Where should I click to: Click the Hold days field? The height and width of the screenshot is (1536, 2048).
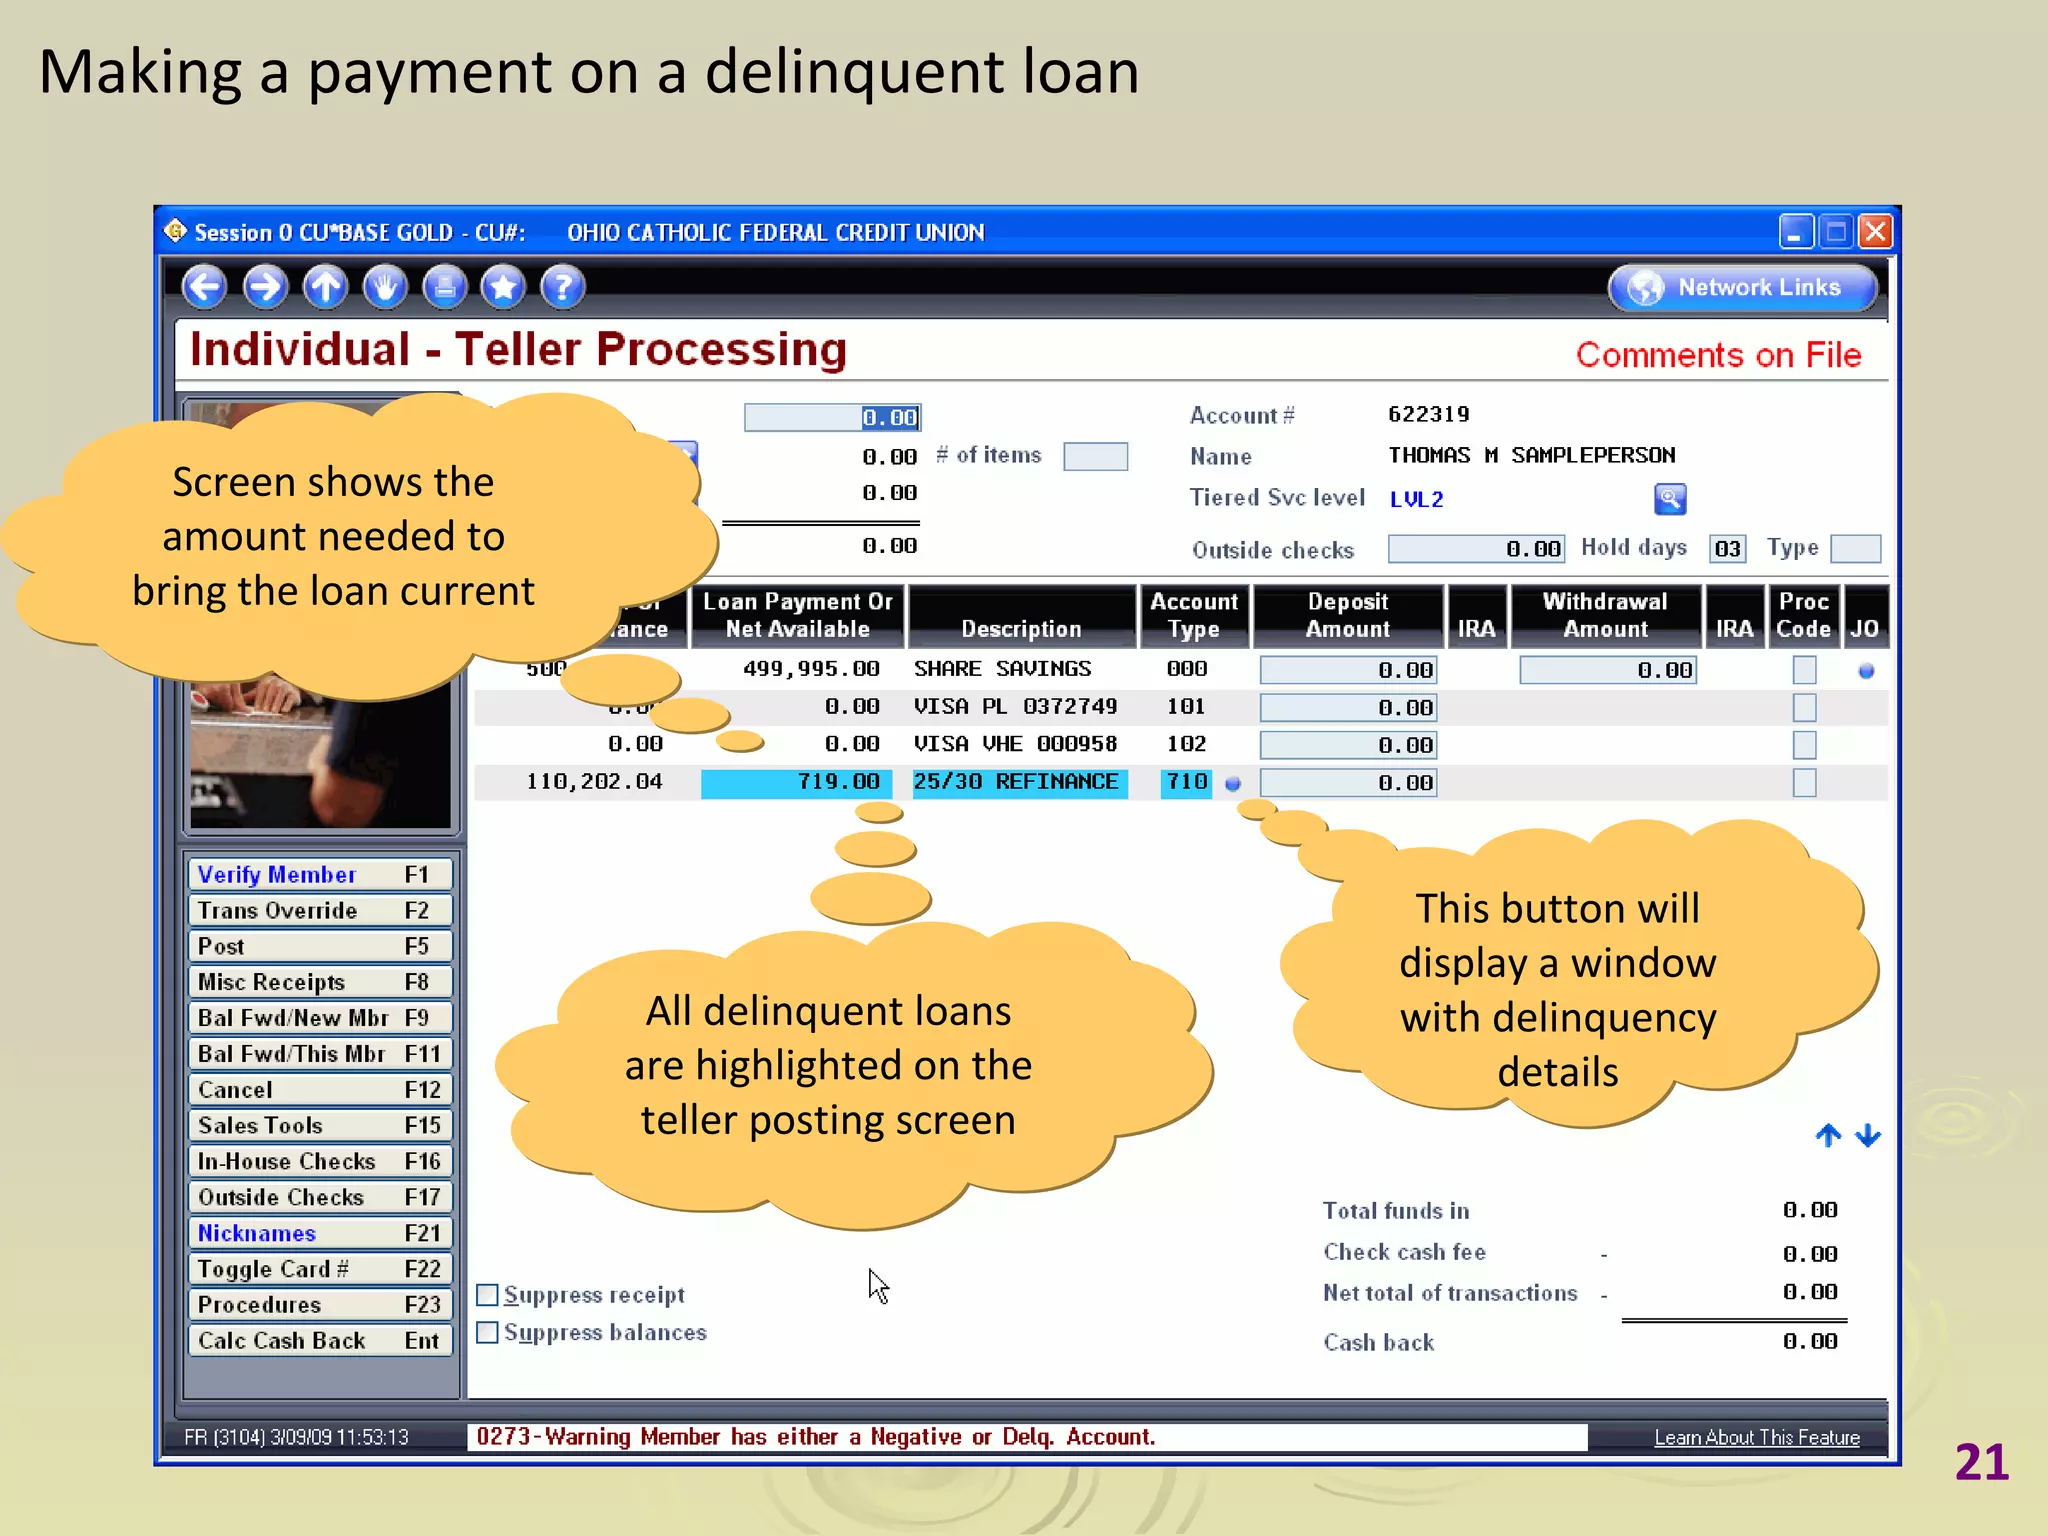(x=1727, y=548)
